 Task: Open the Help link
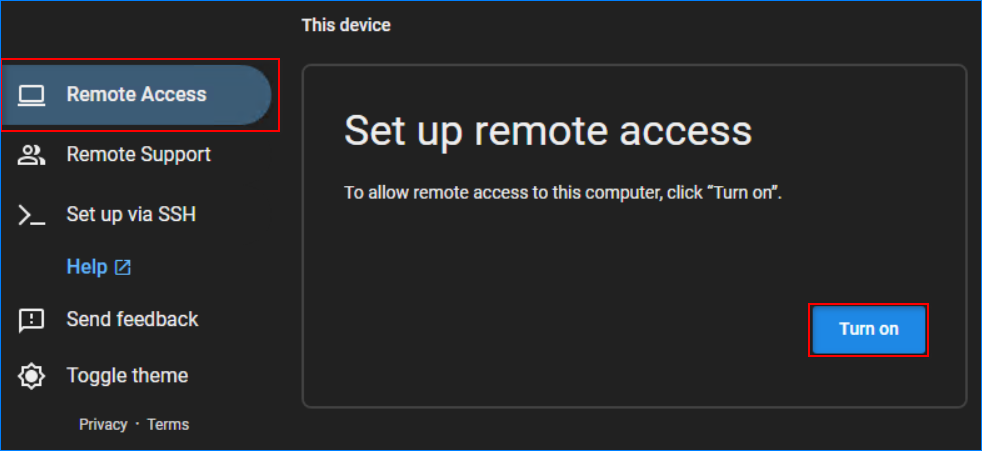coord(86,267)
